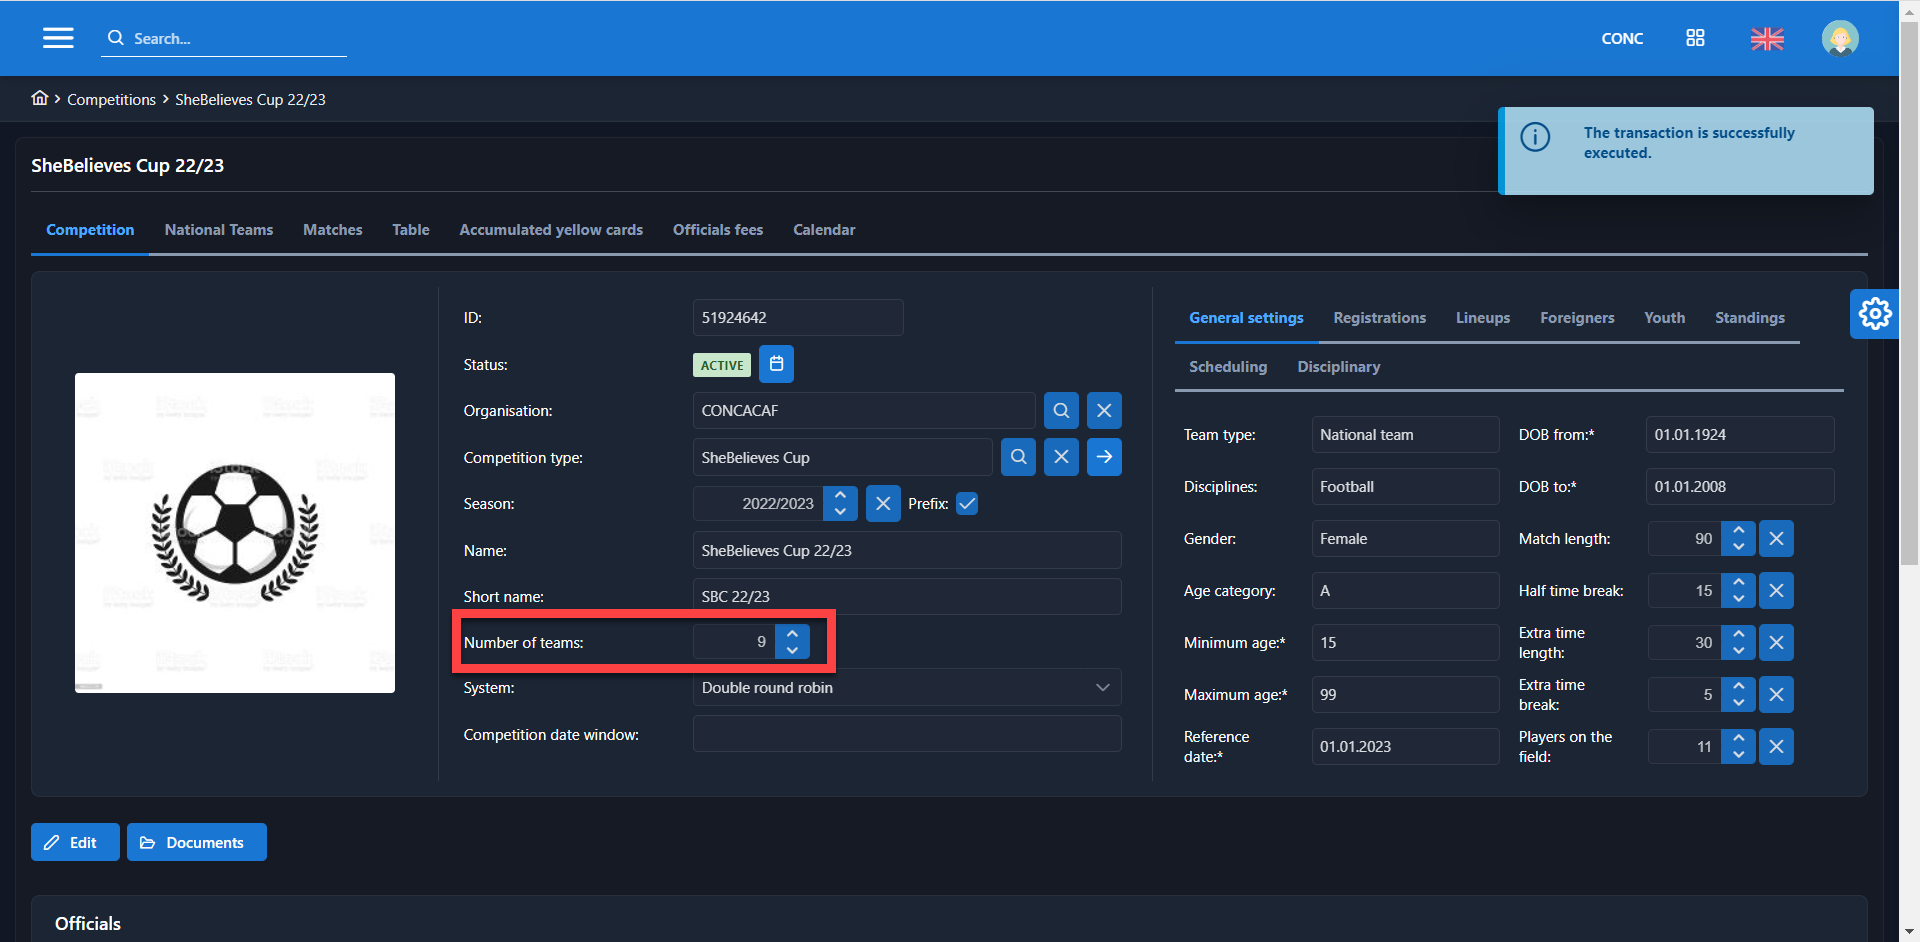Go to competition type arrow button
1920x942 pixels.
(1104, 457)
